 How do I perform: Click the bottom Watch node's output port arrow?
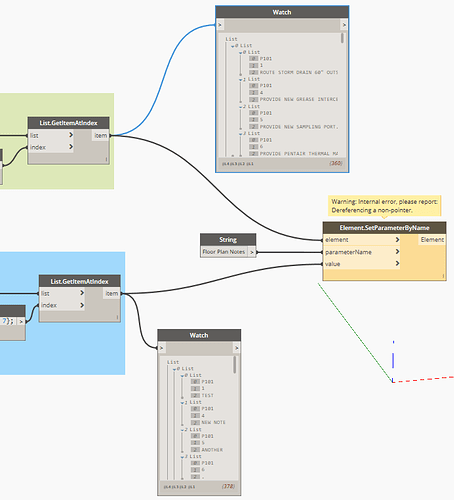236,348
